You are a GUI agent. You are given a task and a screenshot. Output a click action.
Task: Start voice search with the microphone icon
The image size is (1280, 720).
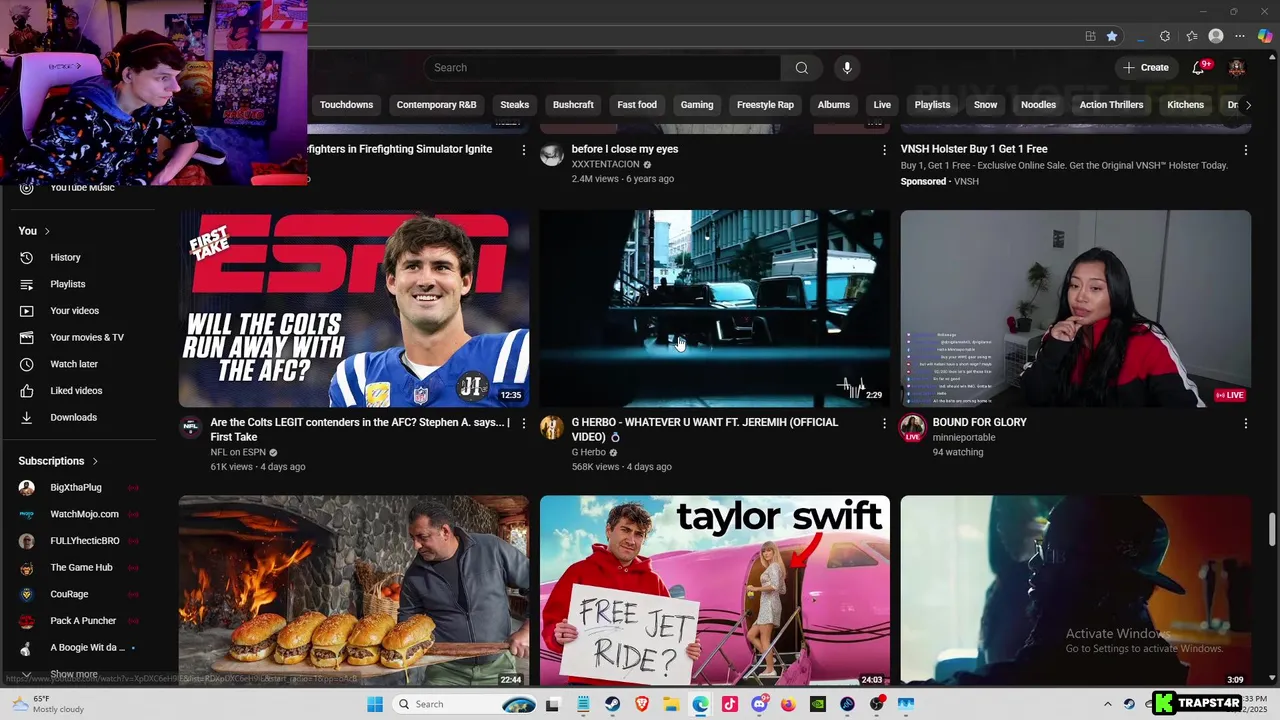click(847, 68)
